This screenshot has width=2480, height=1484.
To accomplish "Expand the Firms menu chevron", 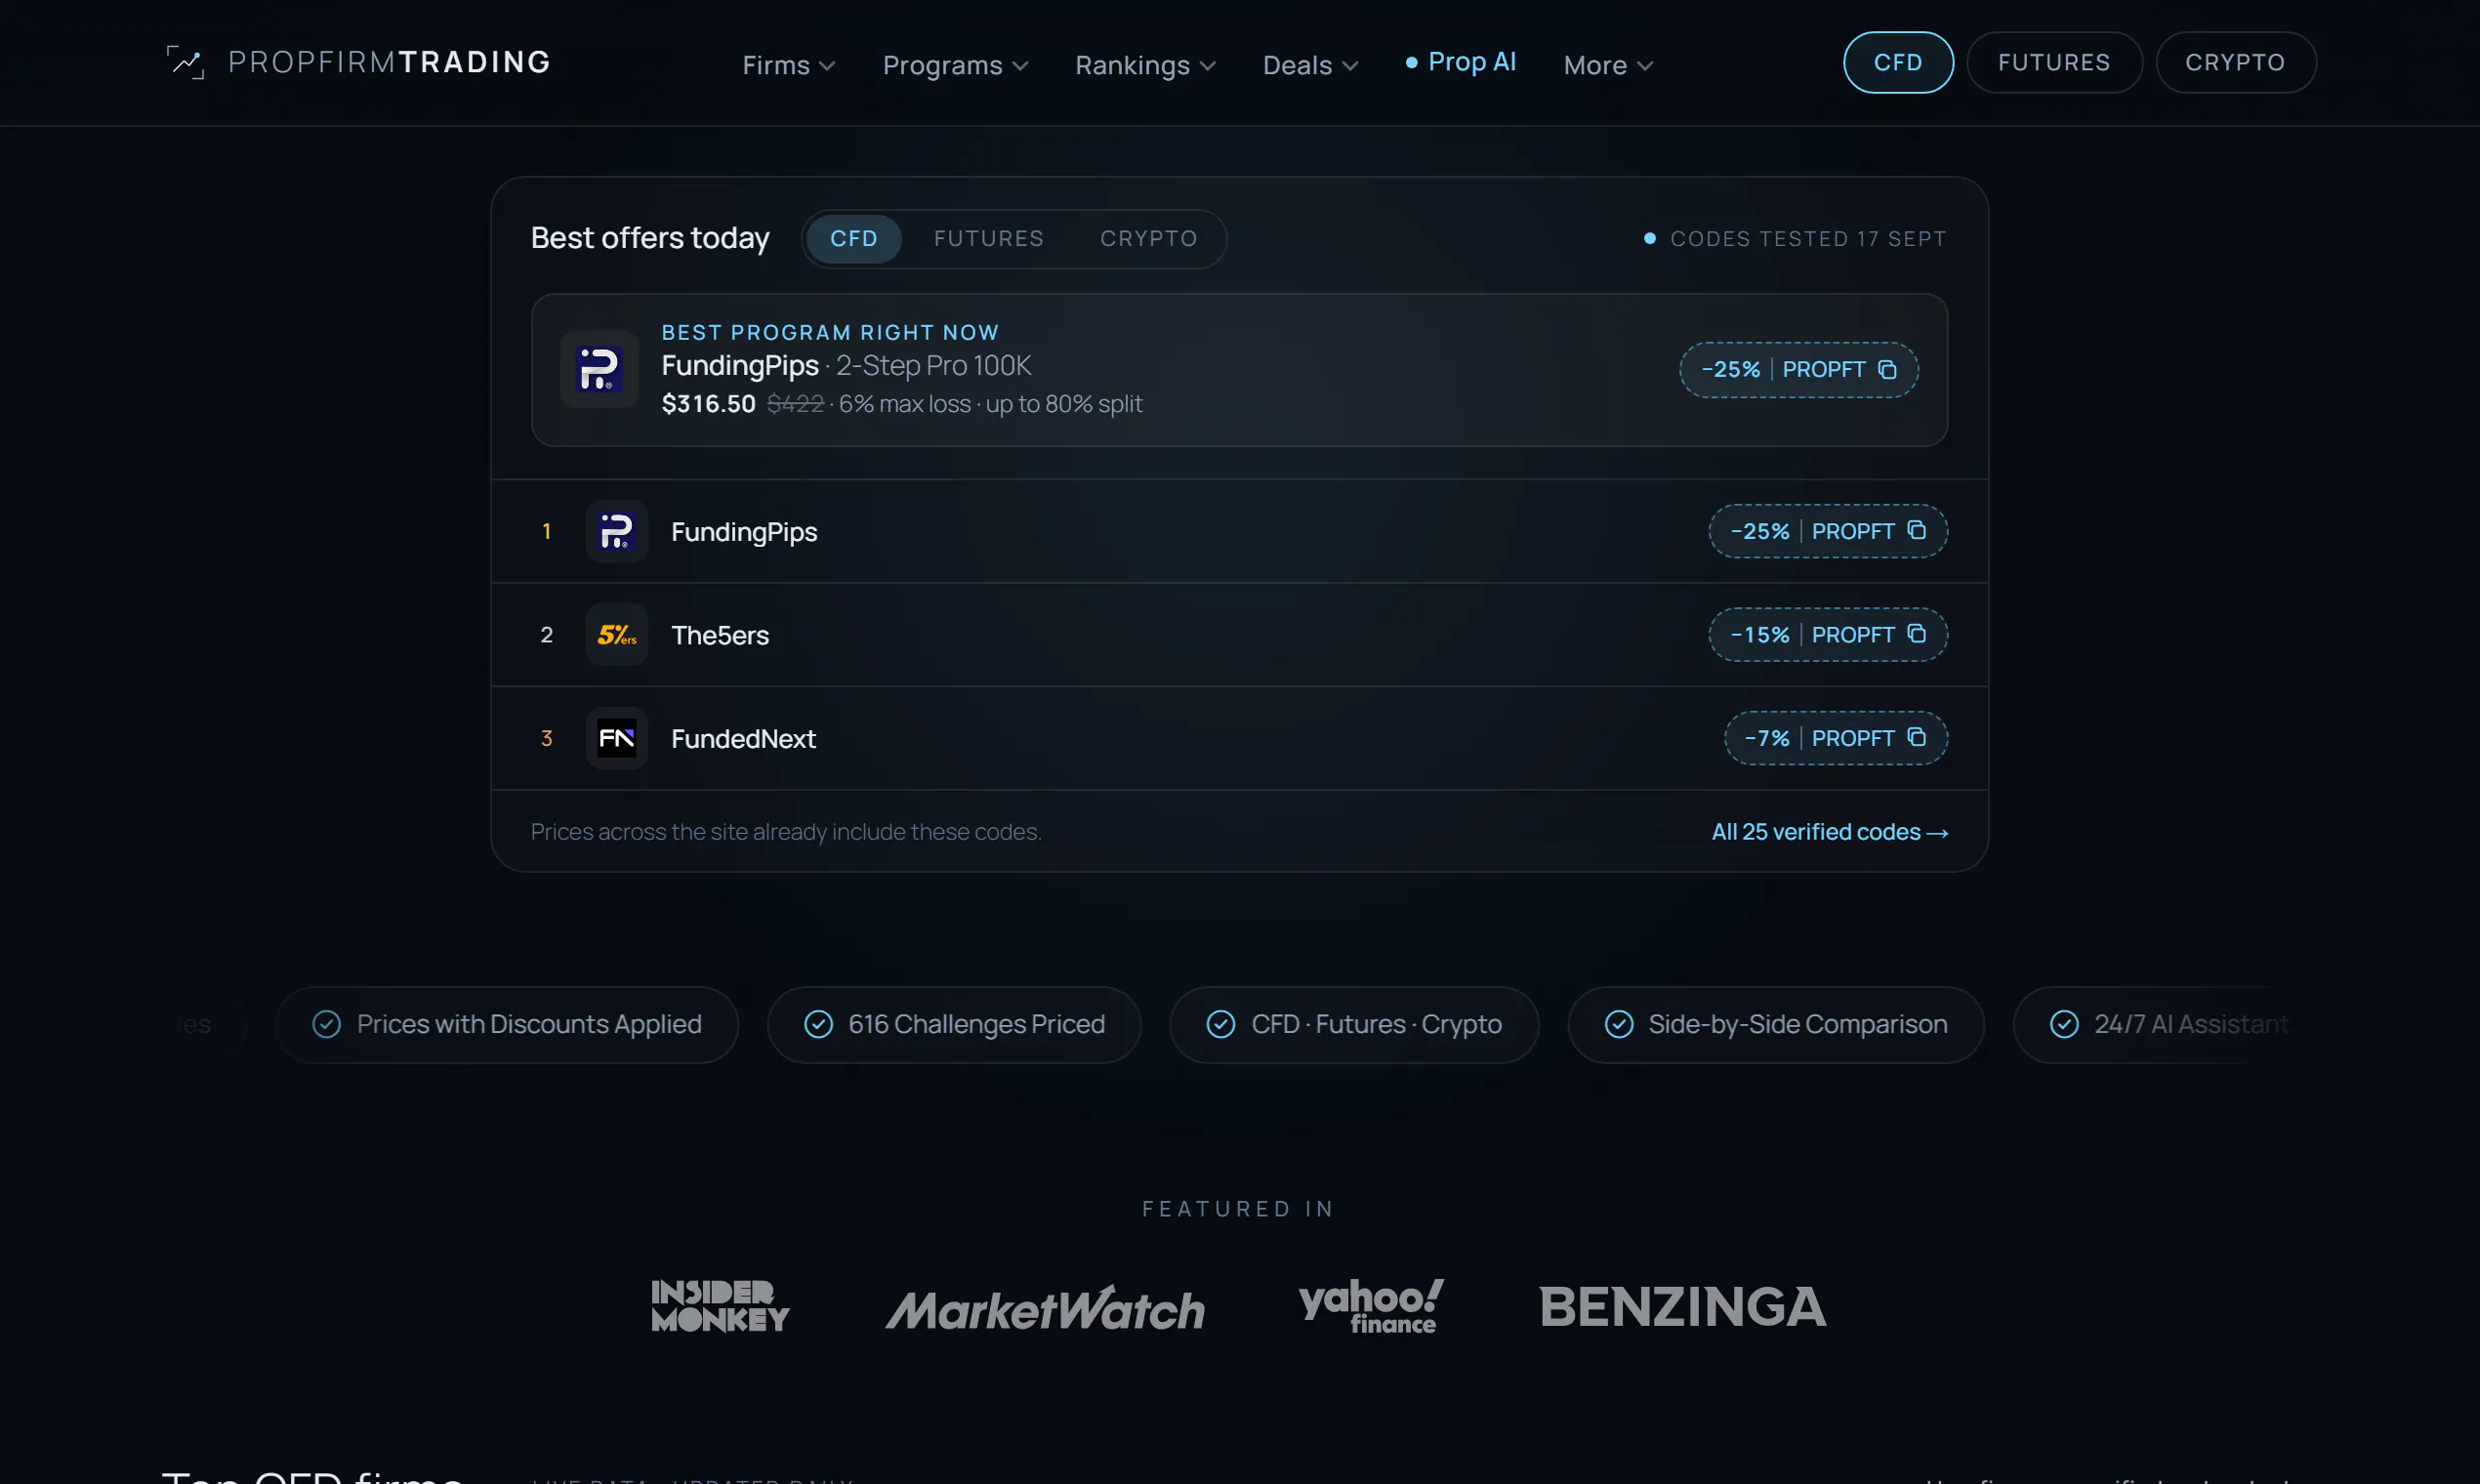I will [x=827, y=66].
